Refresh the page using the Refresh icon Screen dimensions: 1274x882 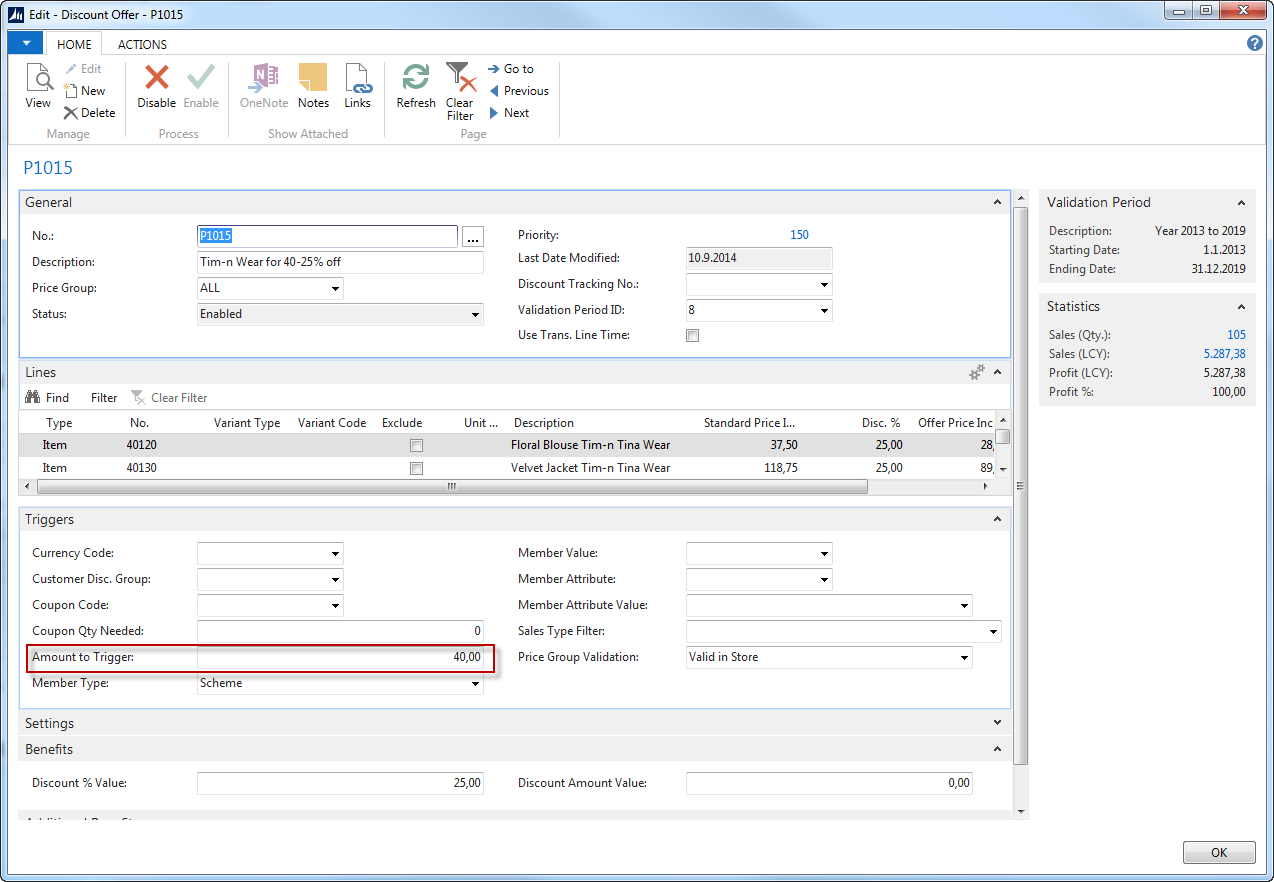416,79
